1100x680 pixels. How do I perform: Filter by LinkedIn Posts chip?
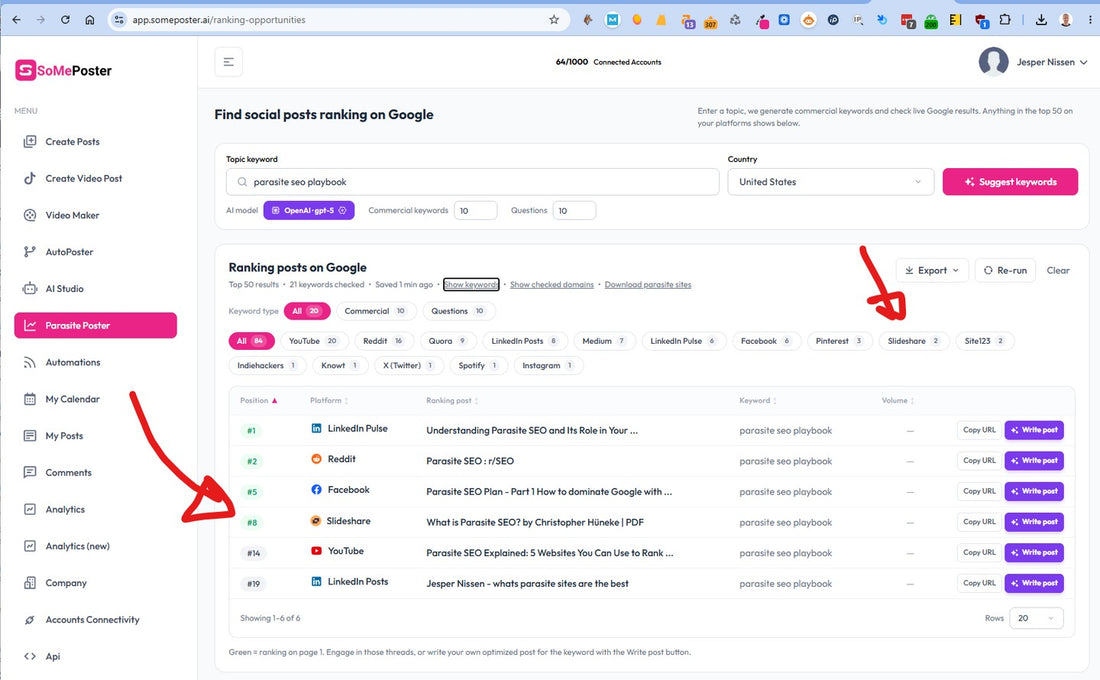[x=524, y=341]
